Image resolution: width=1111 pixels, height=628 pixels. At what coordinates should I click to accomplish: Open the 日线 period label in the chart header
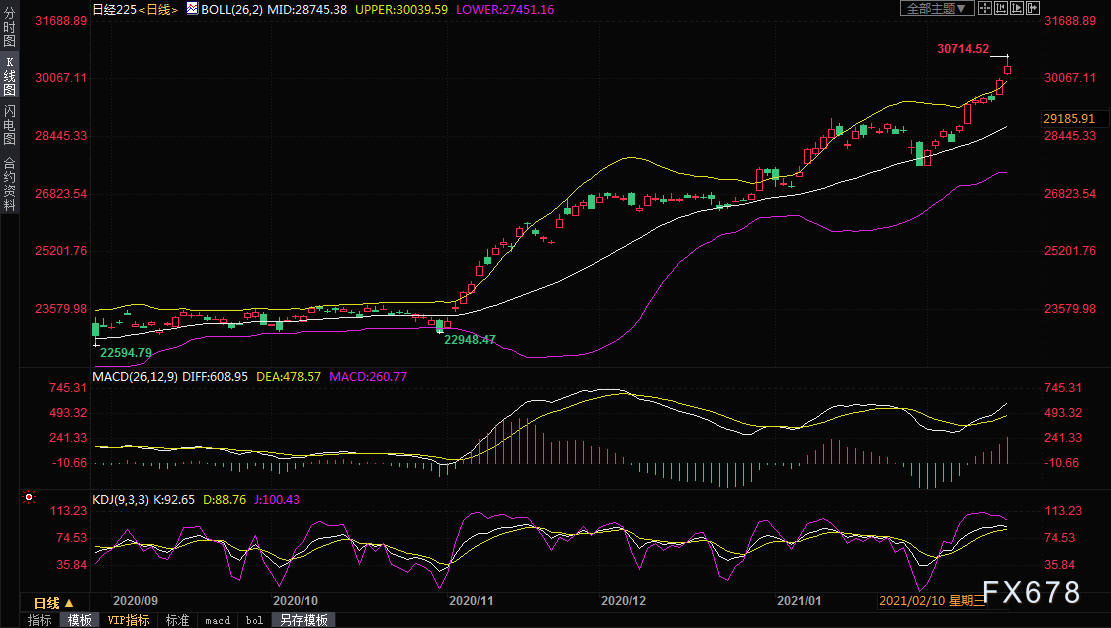pos(158,9)
